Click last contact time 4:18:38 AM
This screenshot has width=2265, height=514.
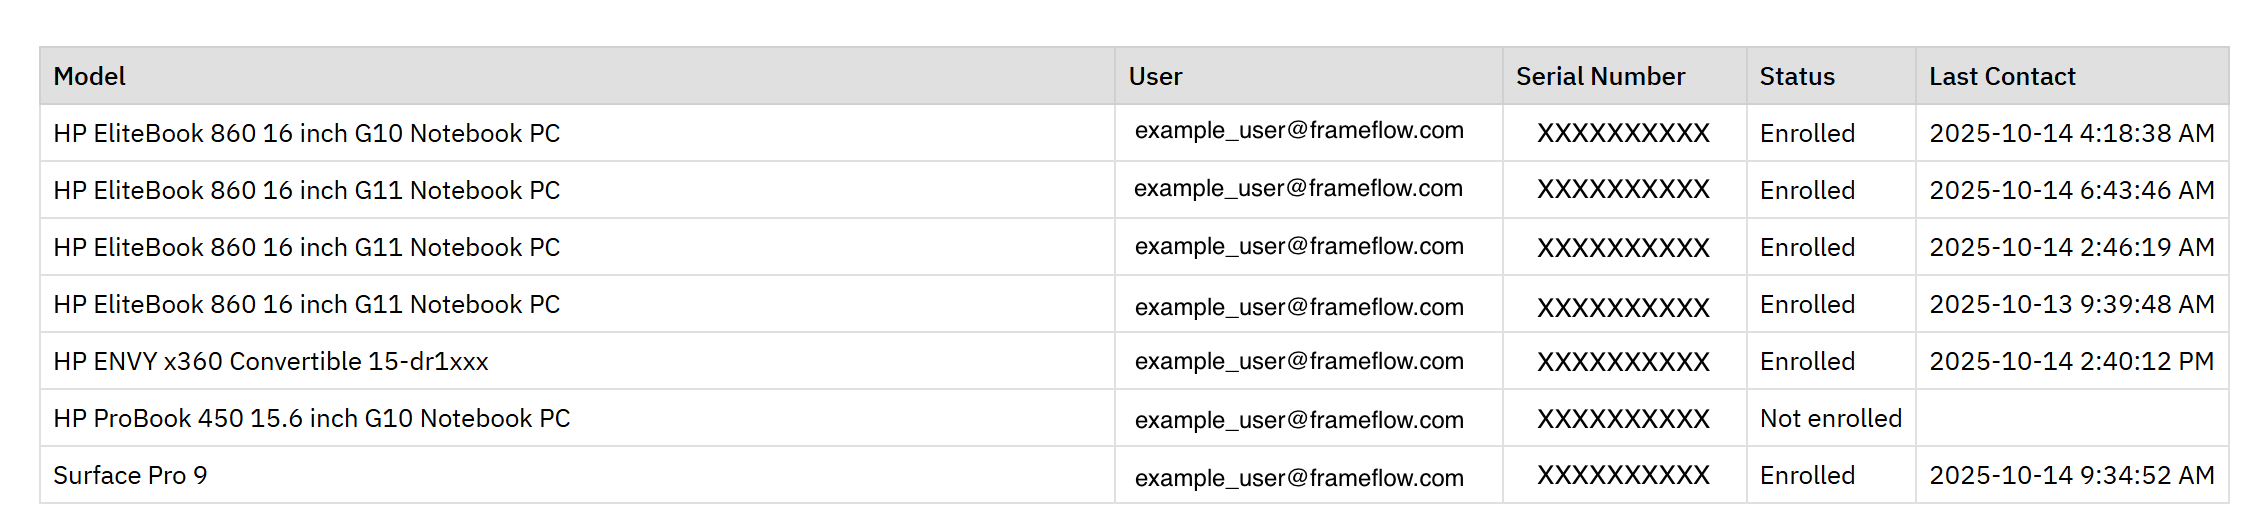(x=2071, y=133)
